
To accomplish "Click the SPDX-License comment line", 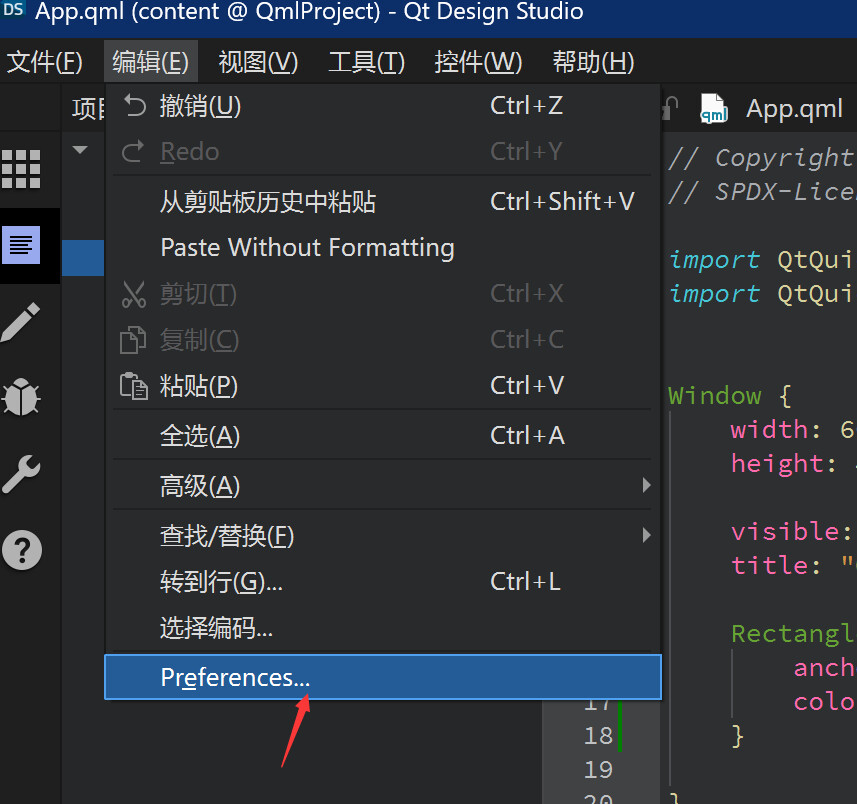I will coord(761,192).
